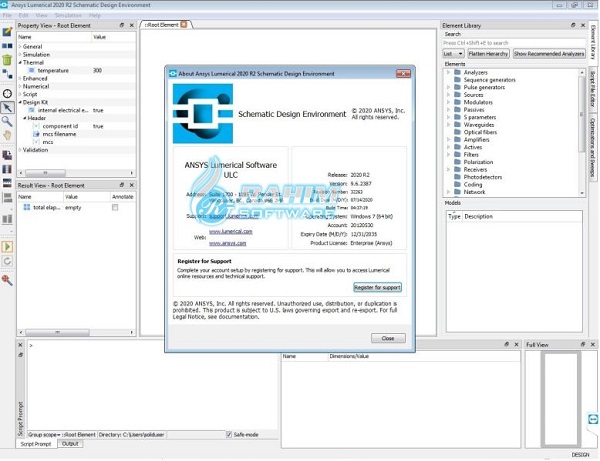Click the connect elements toolbar icon
Screen dimensions: 600x461
pyautogui.click(x=7, y=74)
